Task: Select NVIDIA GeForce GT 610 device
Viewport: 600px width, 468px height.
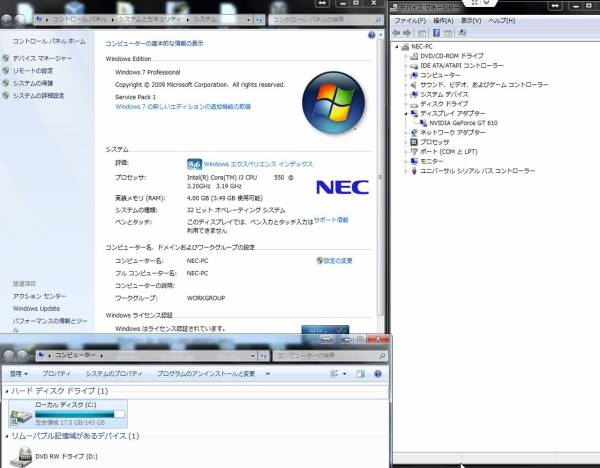Action: (463, 123)
